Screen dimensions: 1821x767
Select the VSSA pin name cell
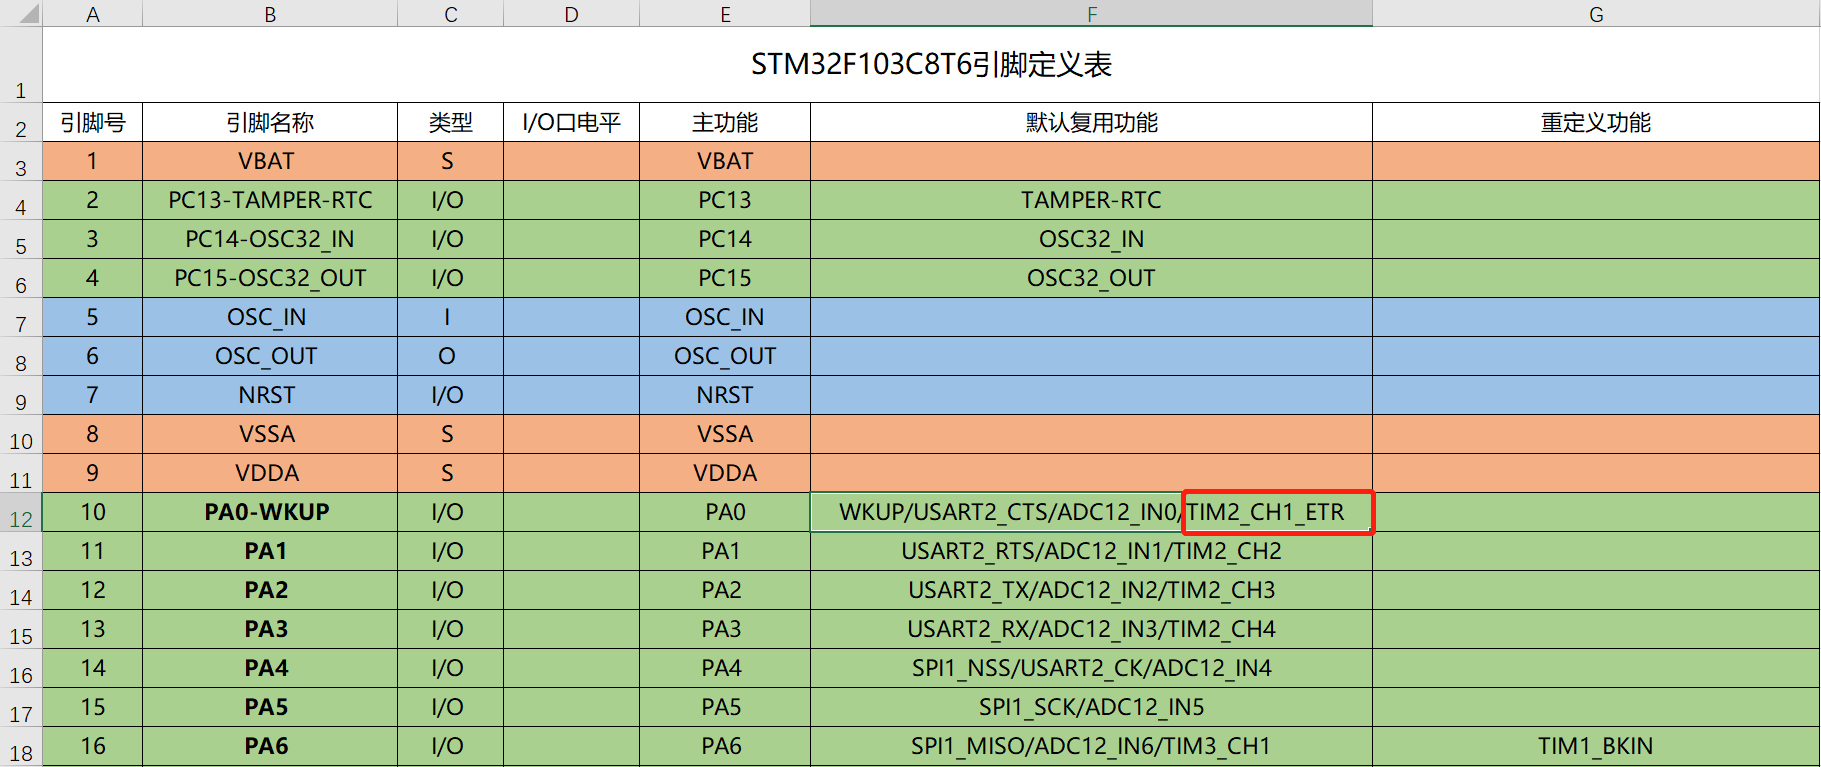pos(270,434)
